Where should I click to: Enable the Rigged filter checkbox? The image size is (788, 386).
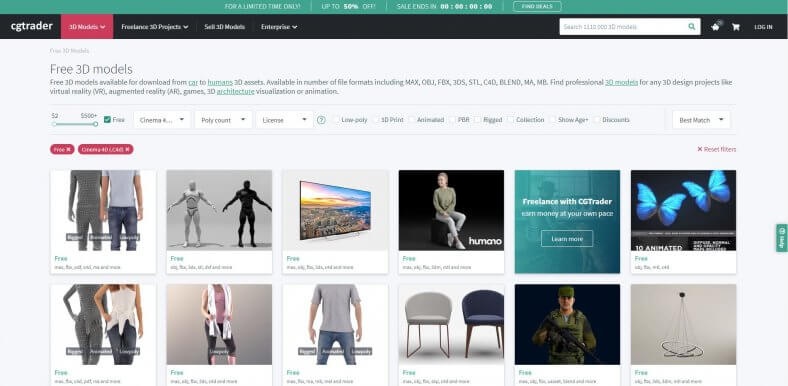[x=478, y=120]
